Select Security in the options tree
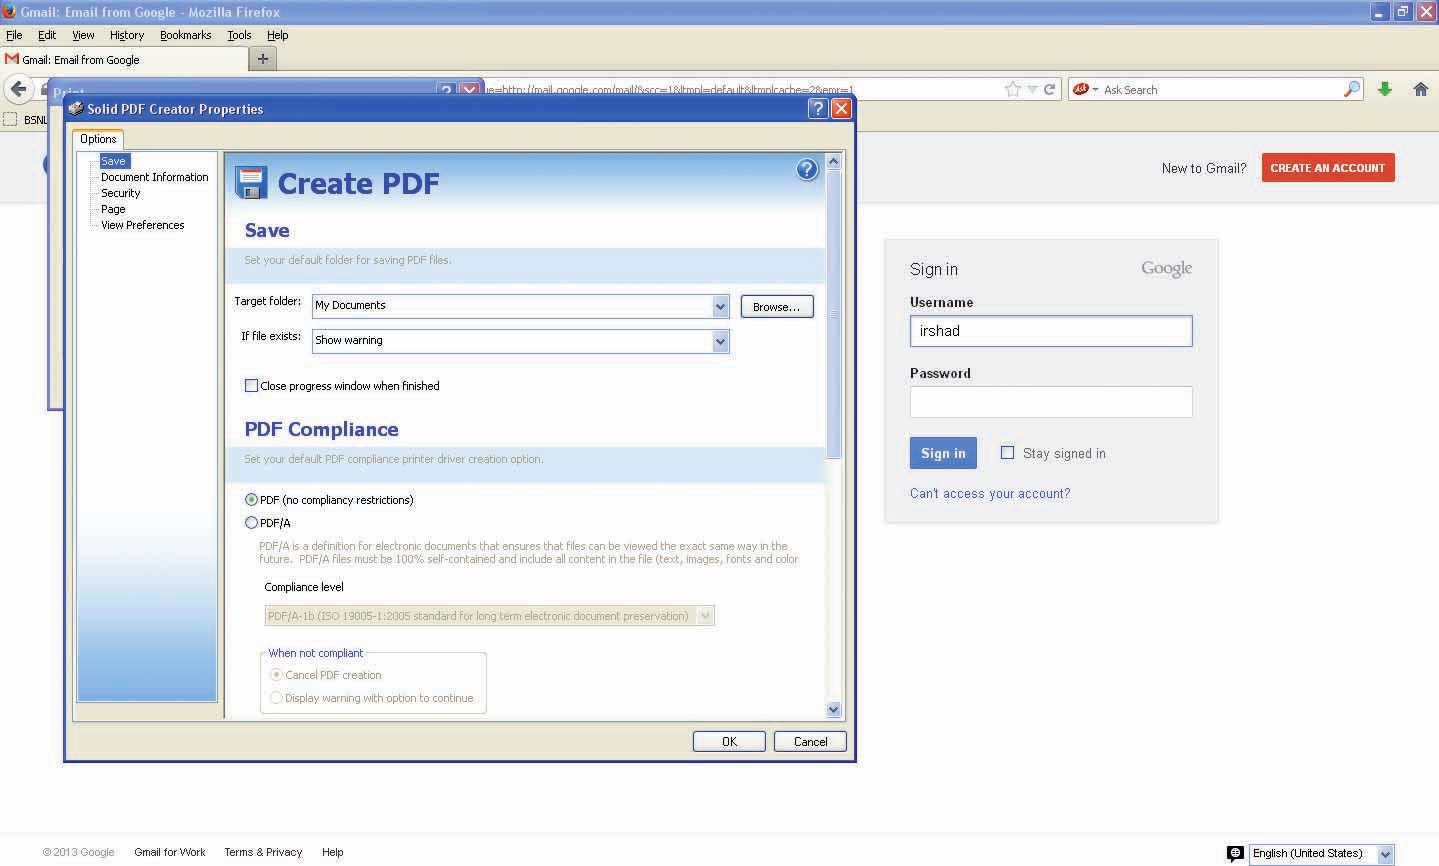This screenshot has height=866, width=1439. pyautogui.click(x=120, y=193)
